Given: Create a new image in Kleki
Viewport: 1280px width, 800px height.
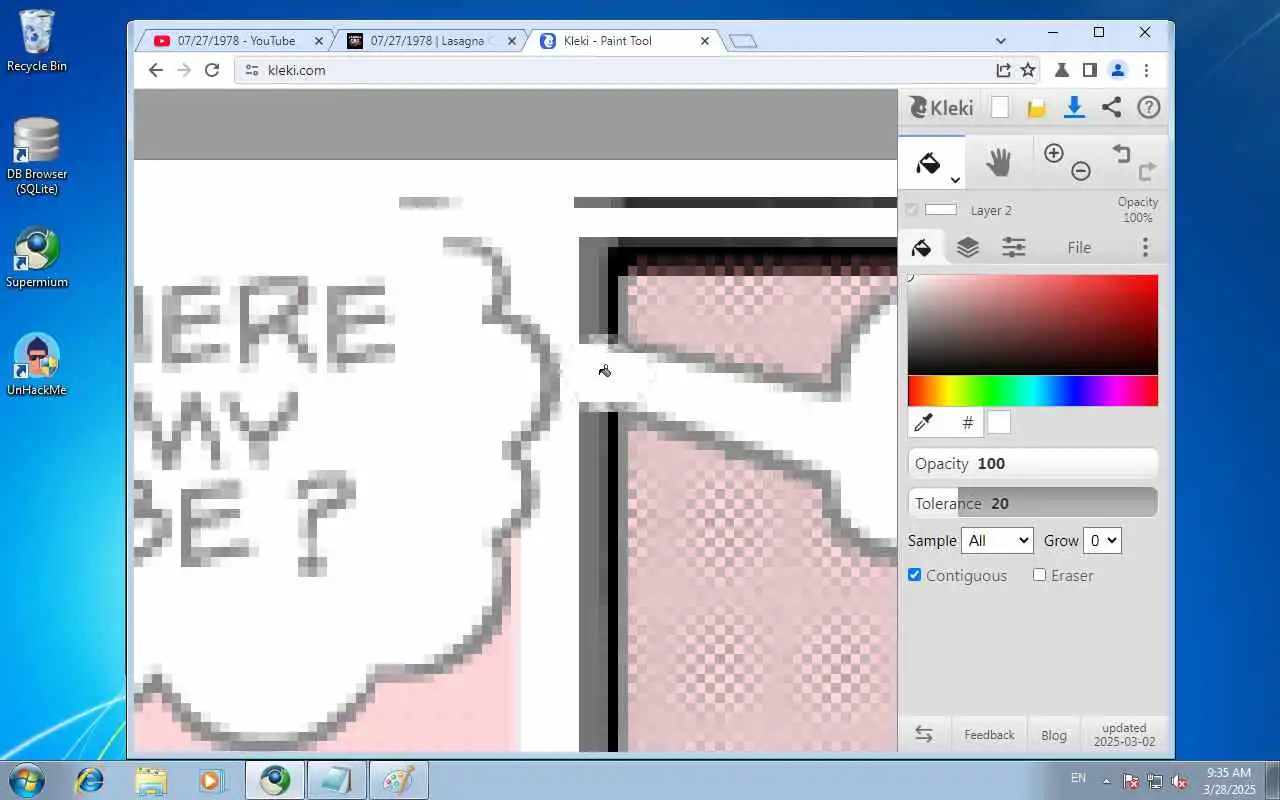Looking at the screenshot, I should click(x=1000, y=108).
